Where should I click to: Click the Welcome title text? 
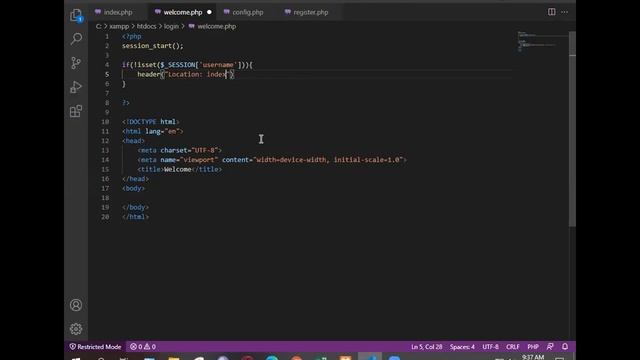(178, 169)
